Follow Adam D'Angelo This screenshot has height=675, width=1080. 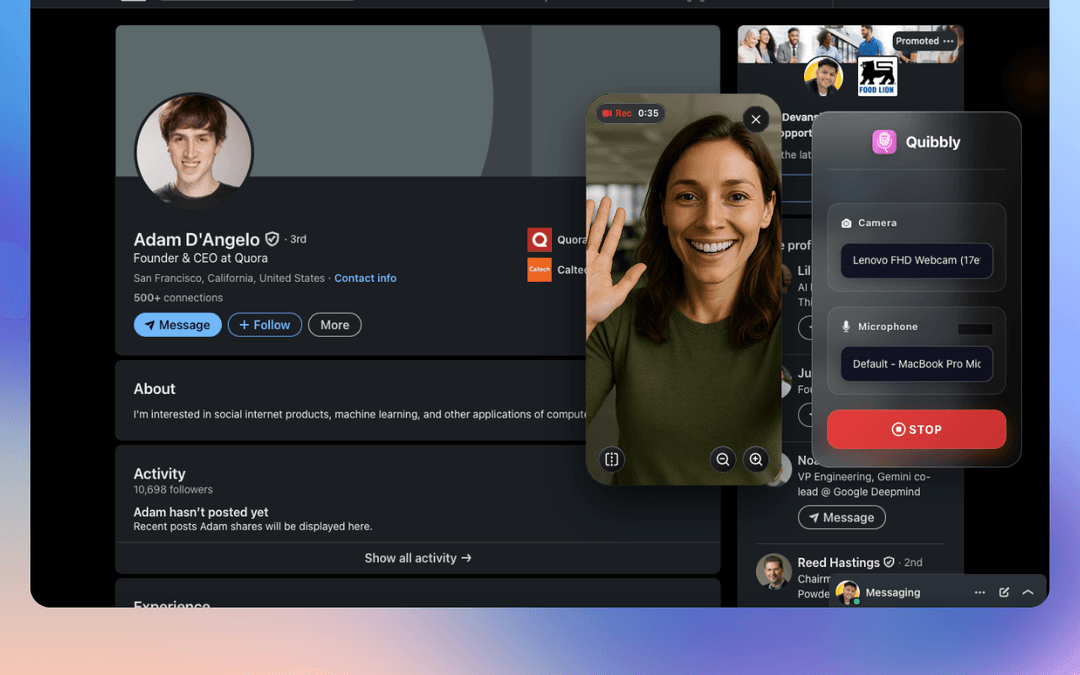click(x=264, y=325)
